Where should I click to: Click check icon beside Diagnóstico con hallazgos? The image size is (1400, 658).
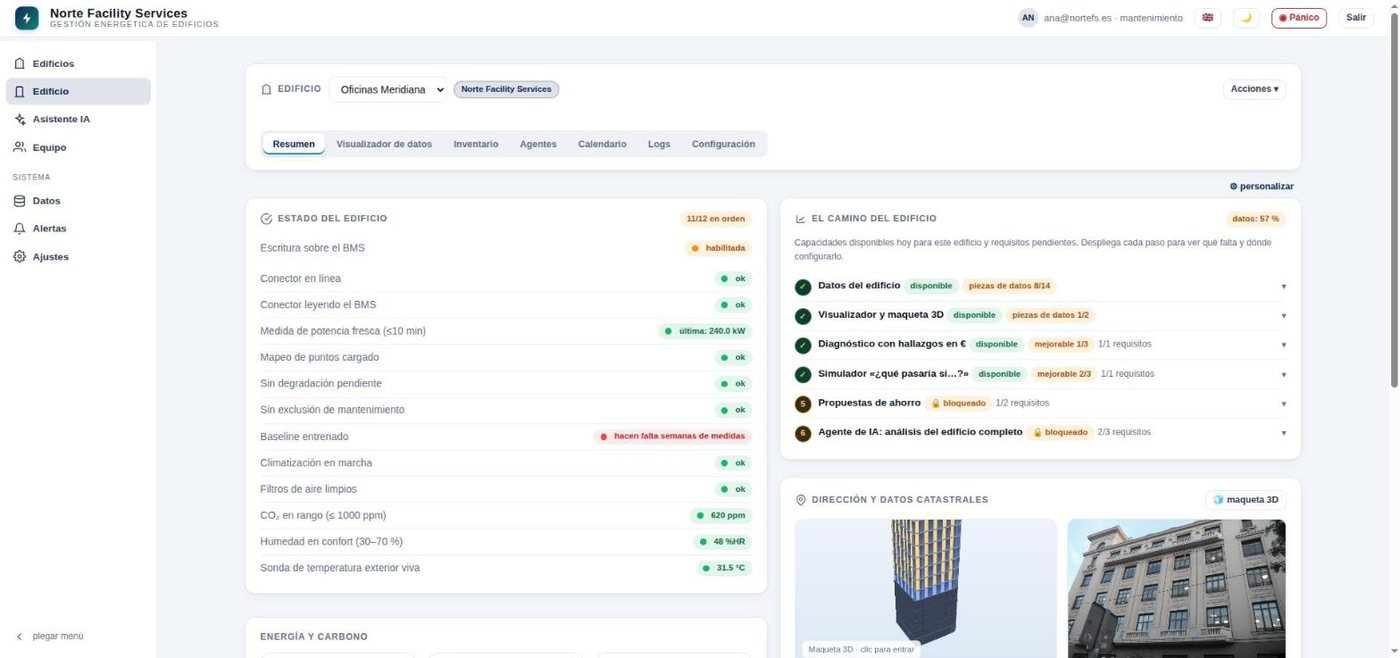(803, 345)
